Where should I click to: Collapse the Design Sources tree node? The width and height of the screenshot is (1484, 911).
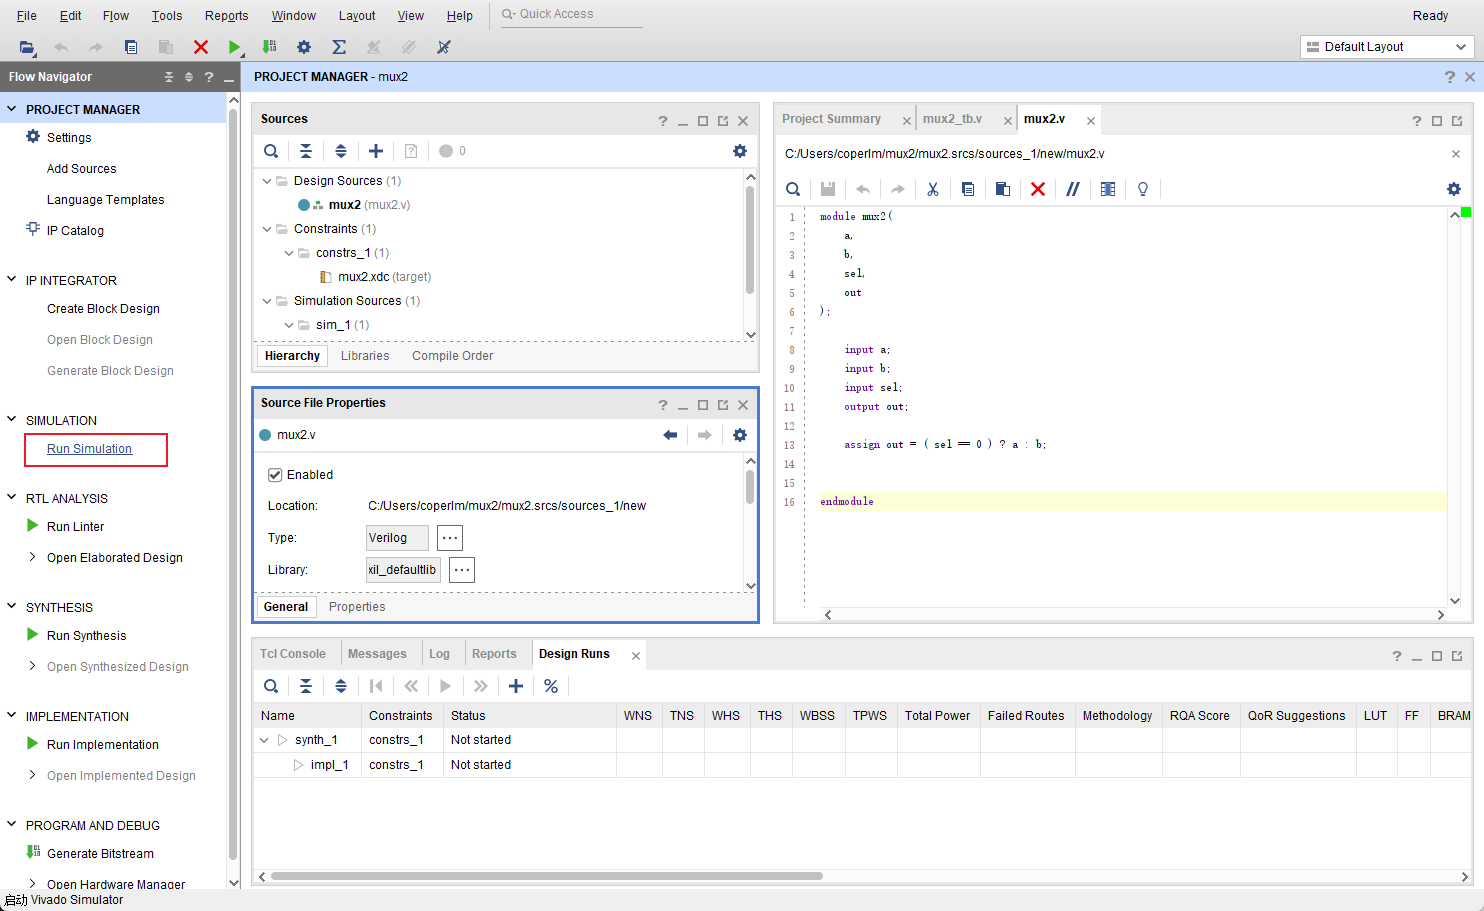tap(267, 181)
